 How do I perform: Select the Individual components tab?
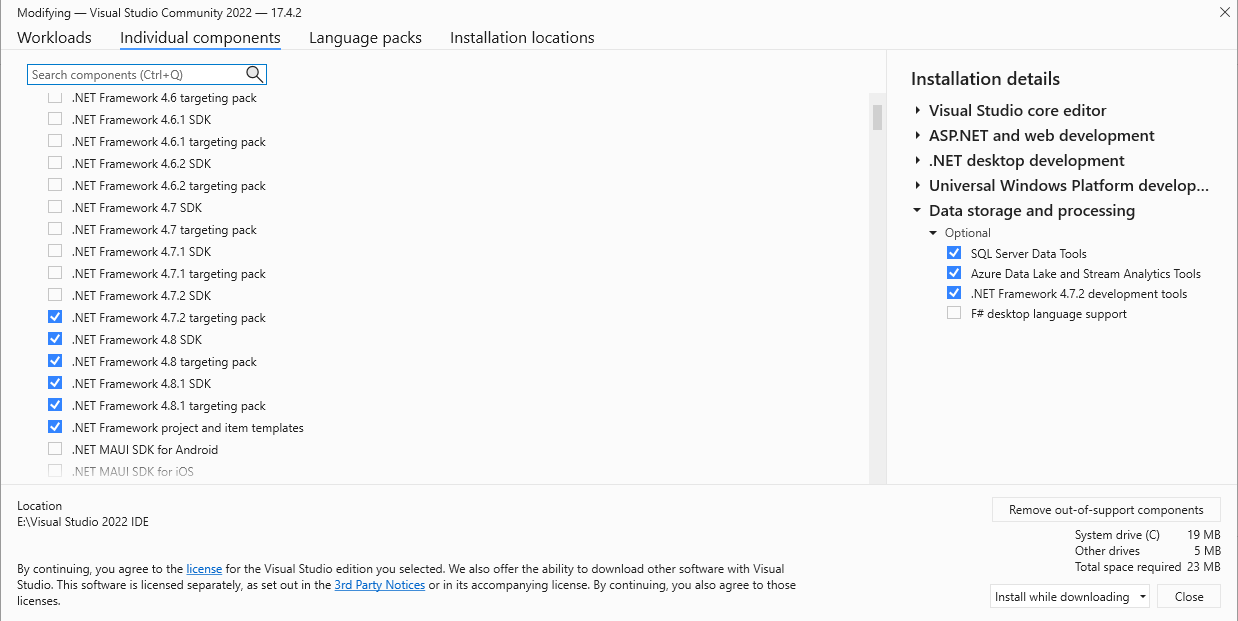point(200,38)
